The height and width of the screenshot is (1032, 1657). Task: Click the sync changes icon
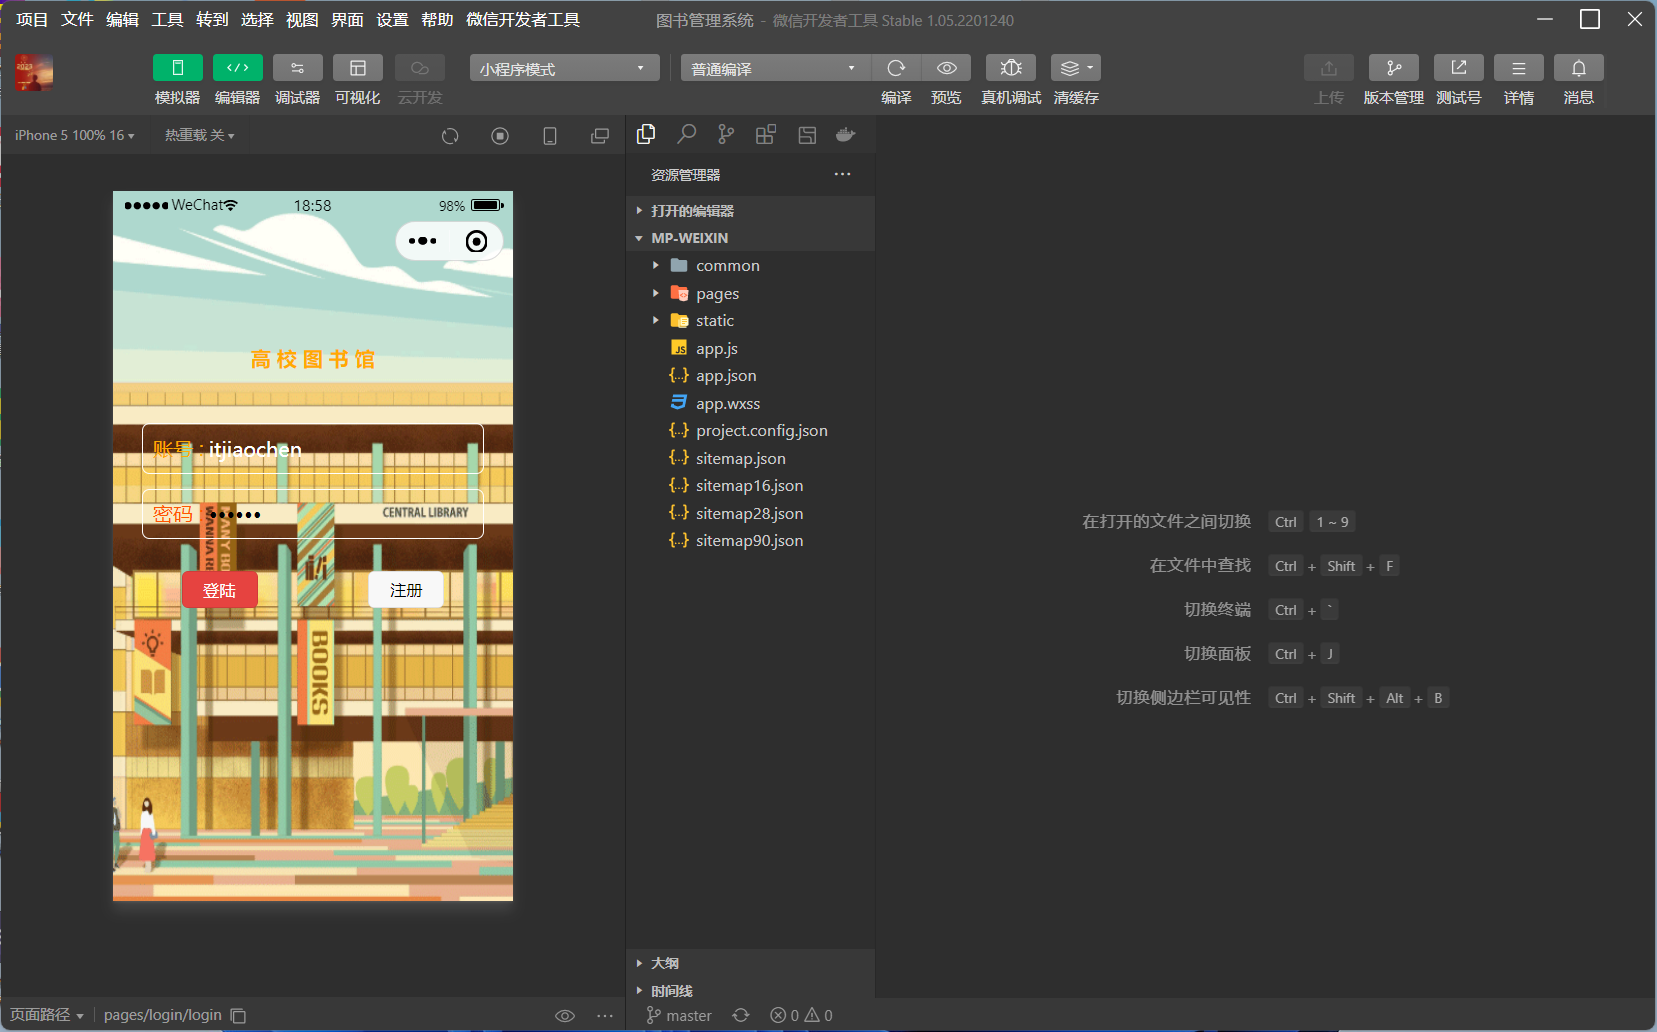pyautogui.click(x=740, y=1015)
